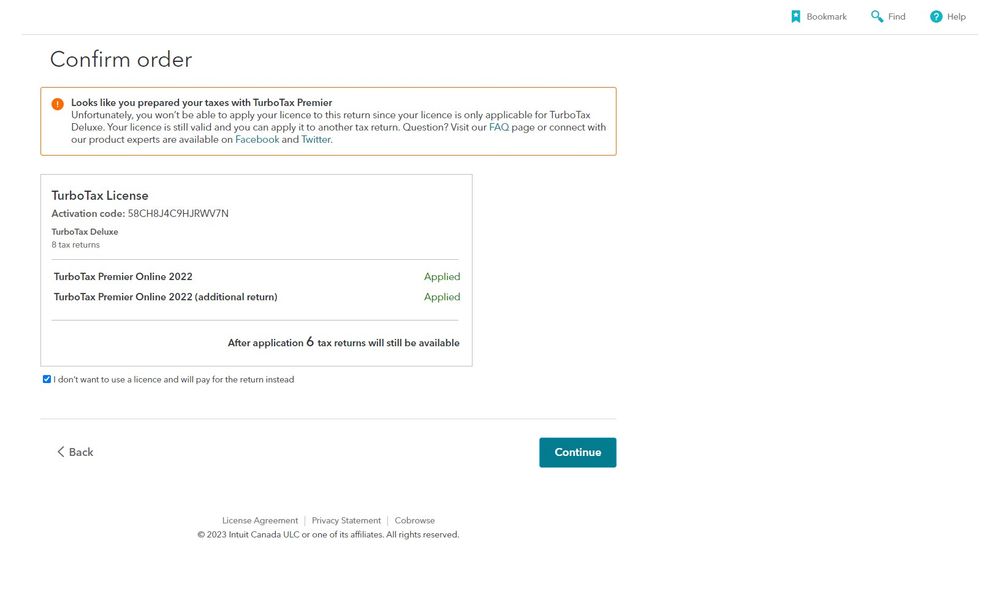This screenshot has height=592, width=999.
Task: Follow the Twitter link
Action: [x=316, y=139]
